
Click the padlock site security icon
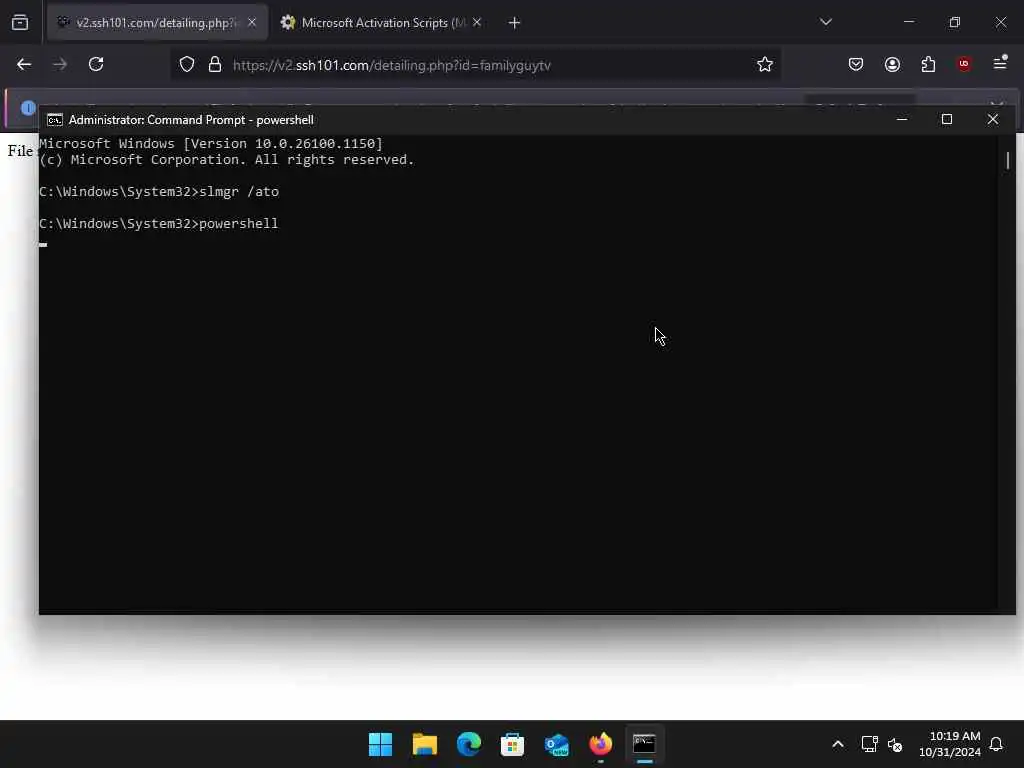214,65
